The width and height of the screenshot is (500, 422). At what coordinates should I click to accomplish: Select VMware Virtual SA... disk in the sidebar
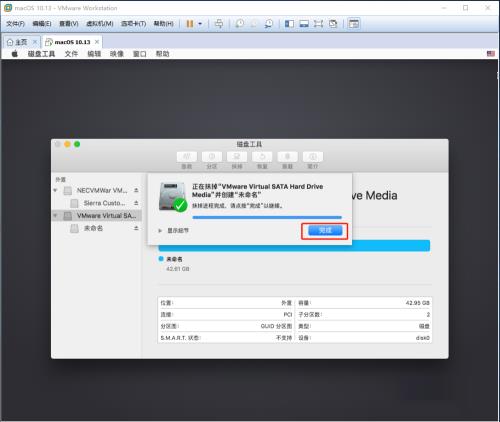(x=97, y=216)
